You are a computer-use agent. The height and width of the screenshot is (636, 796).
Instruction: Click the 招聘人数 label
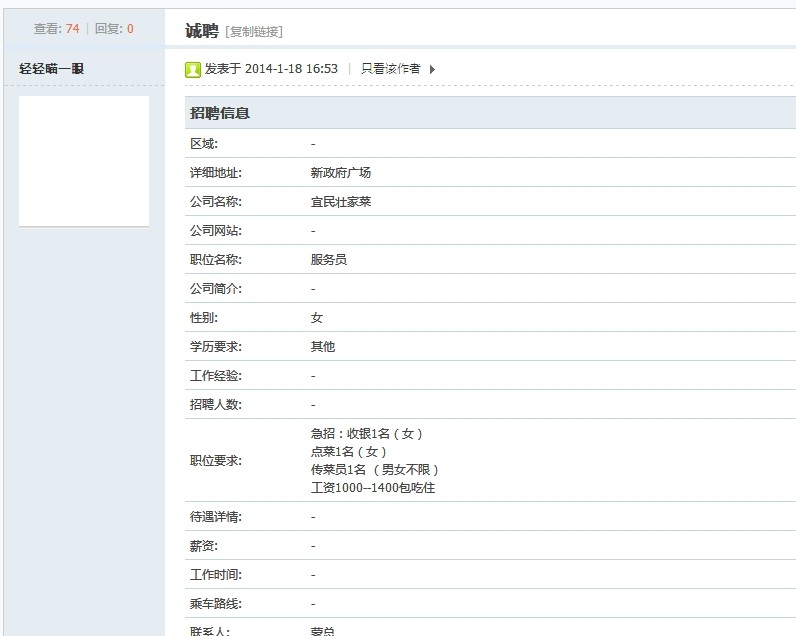coord(216,405)
